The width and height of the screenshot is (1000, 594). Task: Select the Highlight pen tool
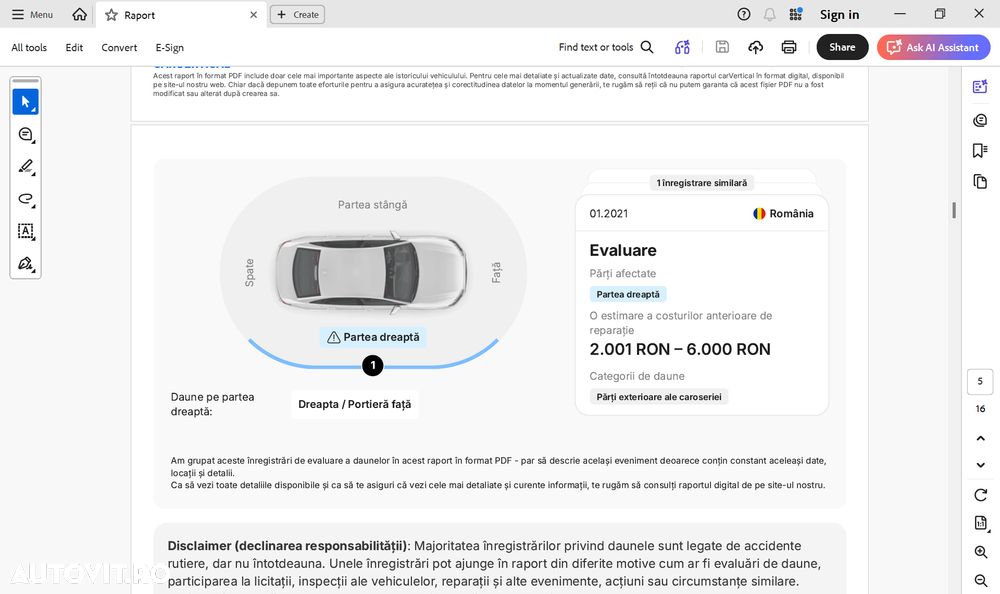point(26,167)
